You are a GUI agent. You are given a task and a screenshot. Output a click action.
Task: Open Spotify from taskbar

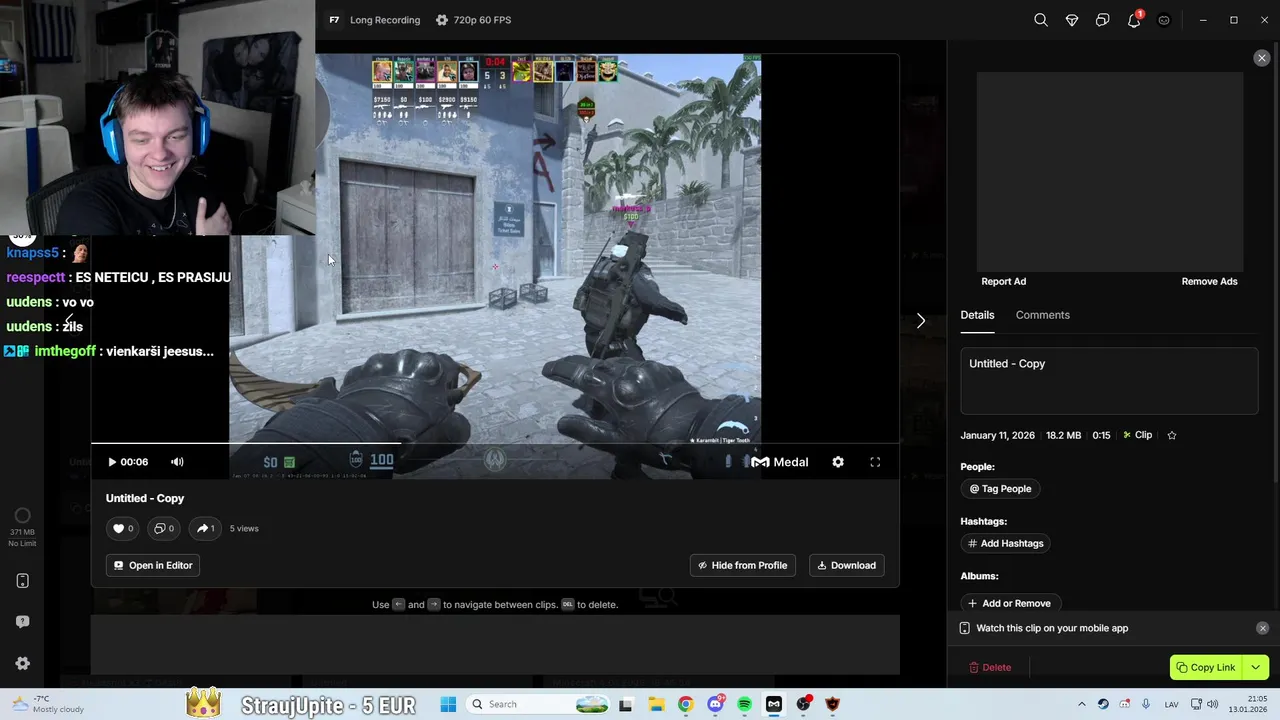744,704
